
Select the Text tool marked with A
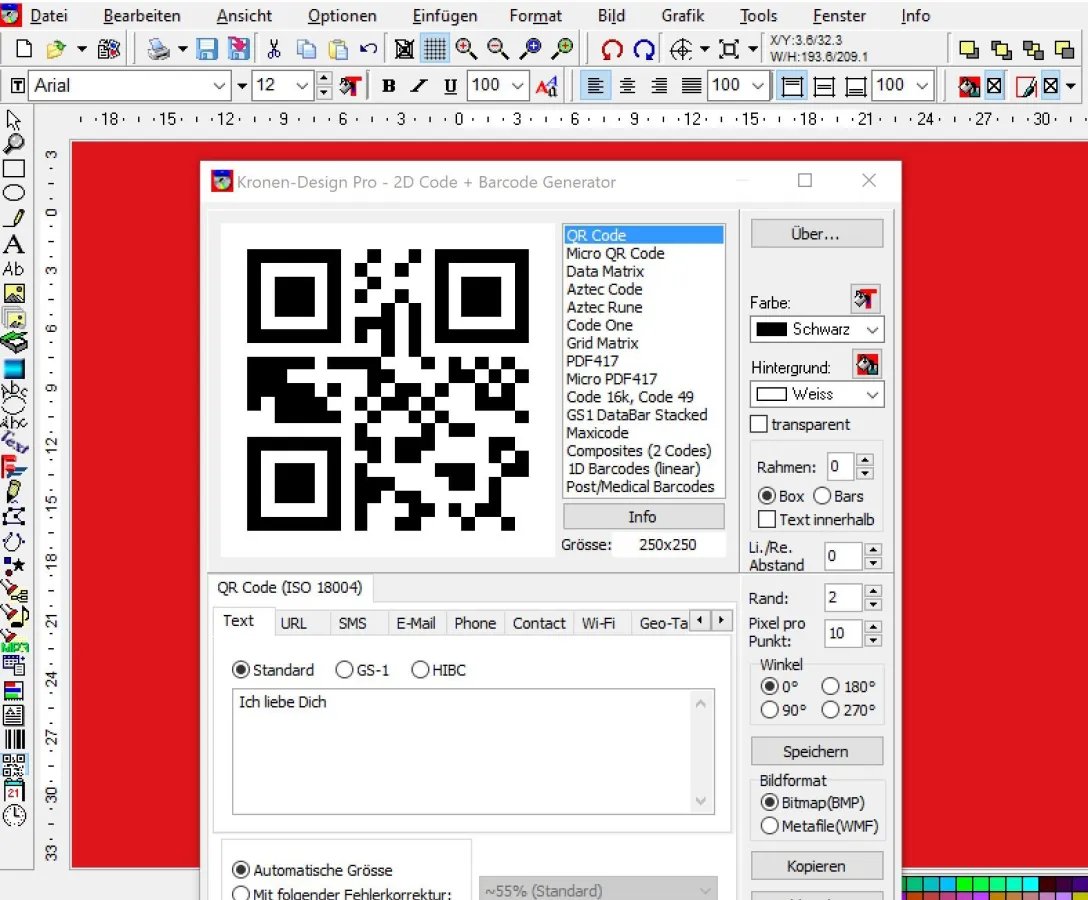tap(14, 243)
